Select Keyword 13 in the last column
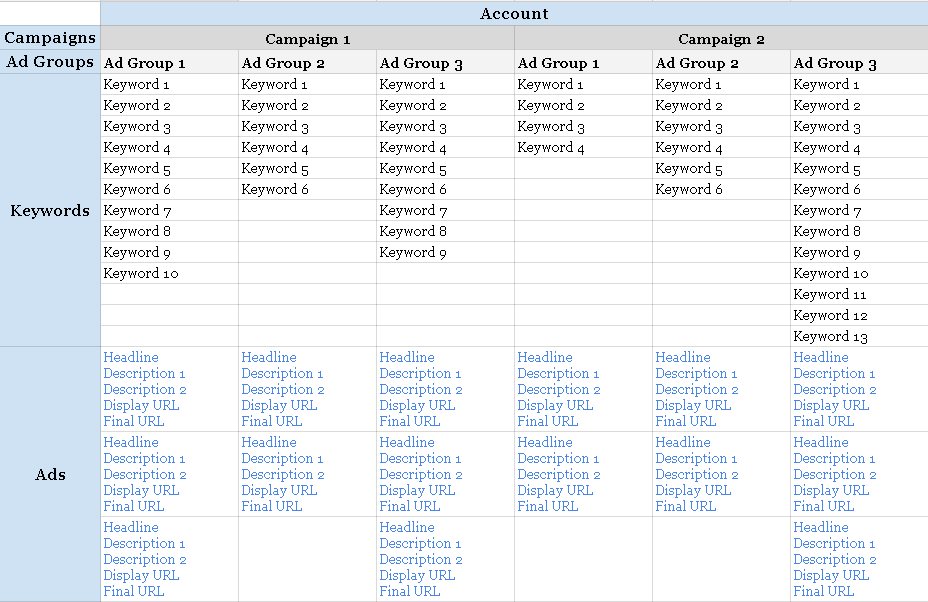The width and height of the screenshot is (928, 602). click(x=830, y=337)
